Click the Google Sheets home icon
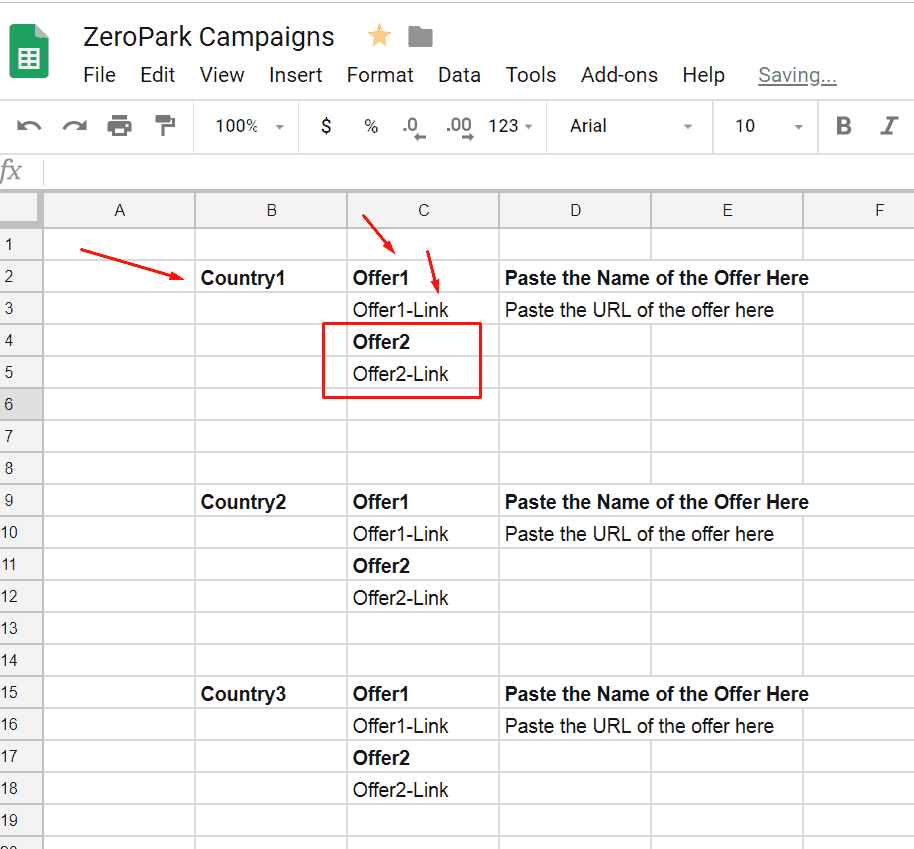The image size is (914, 849). [x=29, y=51]
